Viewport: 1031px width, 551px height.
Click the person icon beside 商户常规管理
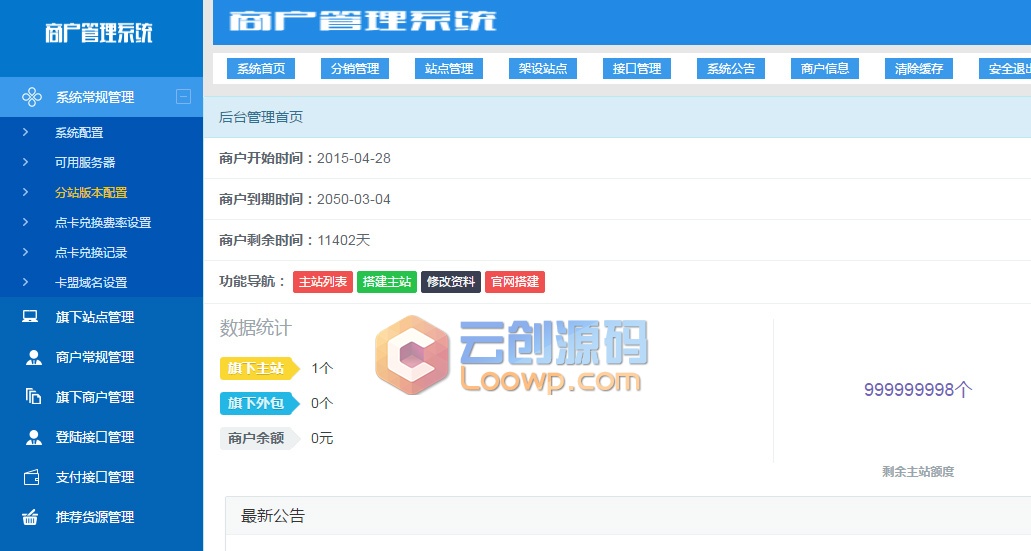pos(33,357)
